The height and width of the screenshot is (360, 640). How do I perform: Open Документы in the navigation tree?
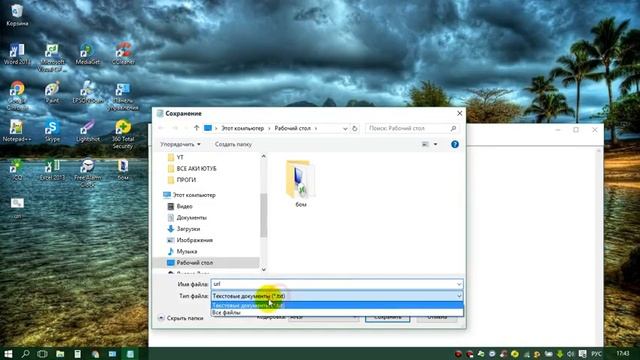191,218
